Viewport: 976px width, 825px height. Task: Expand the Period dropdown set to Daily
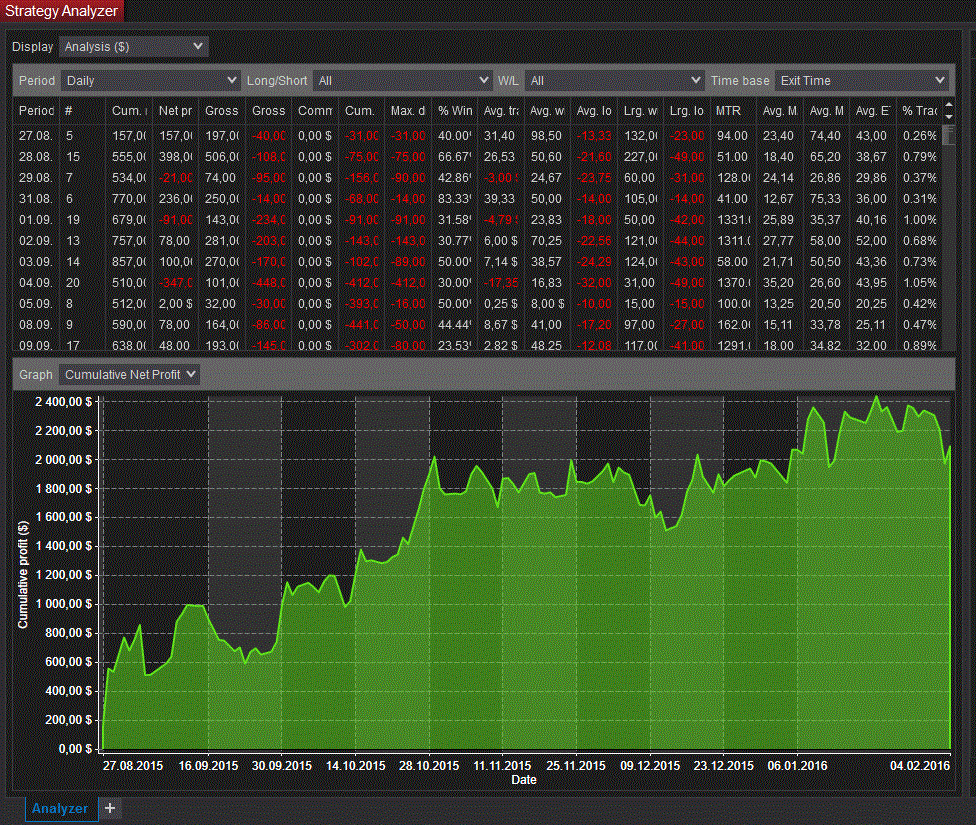pyautogui.click(x=150, y=80)
